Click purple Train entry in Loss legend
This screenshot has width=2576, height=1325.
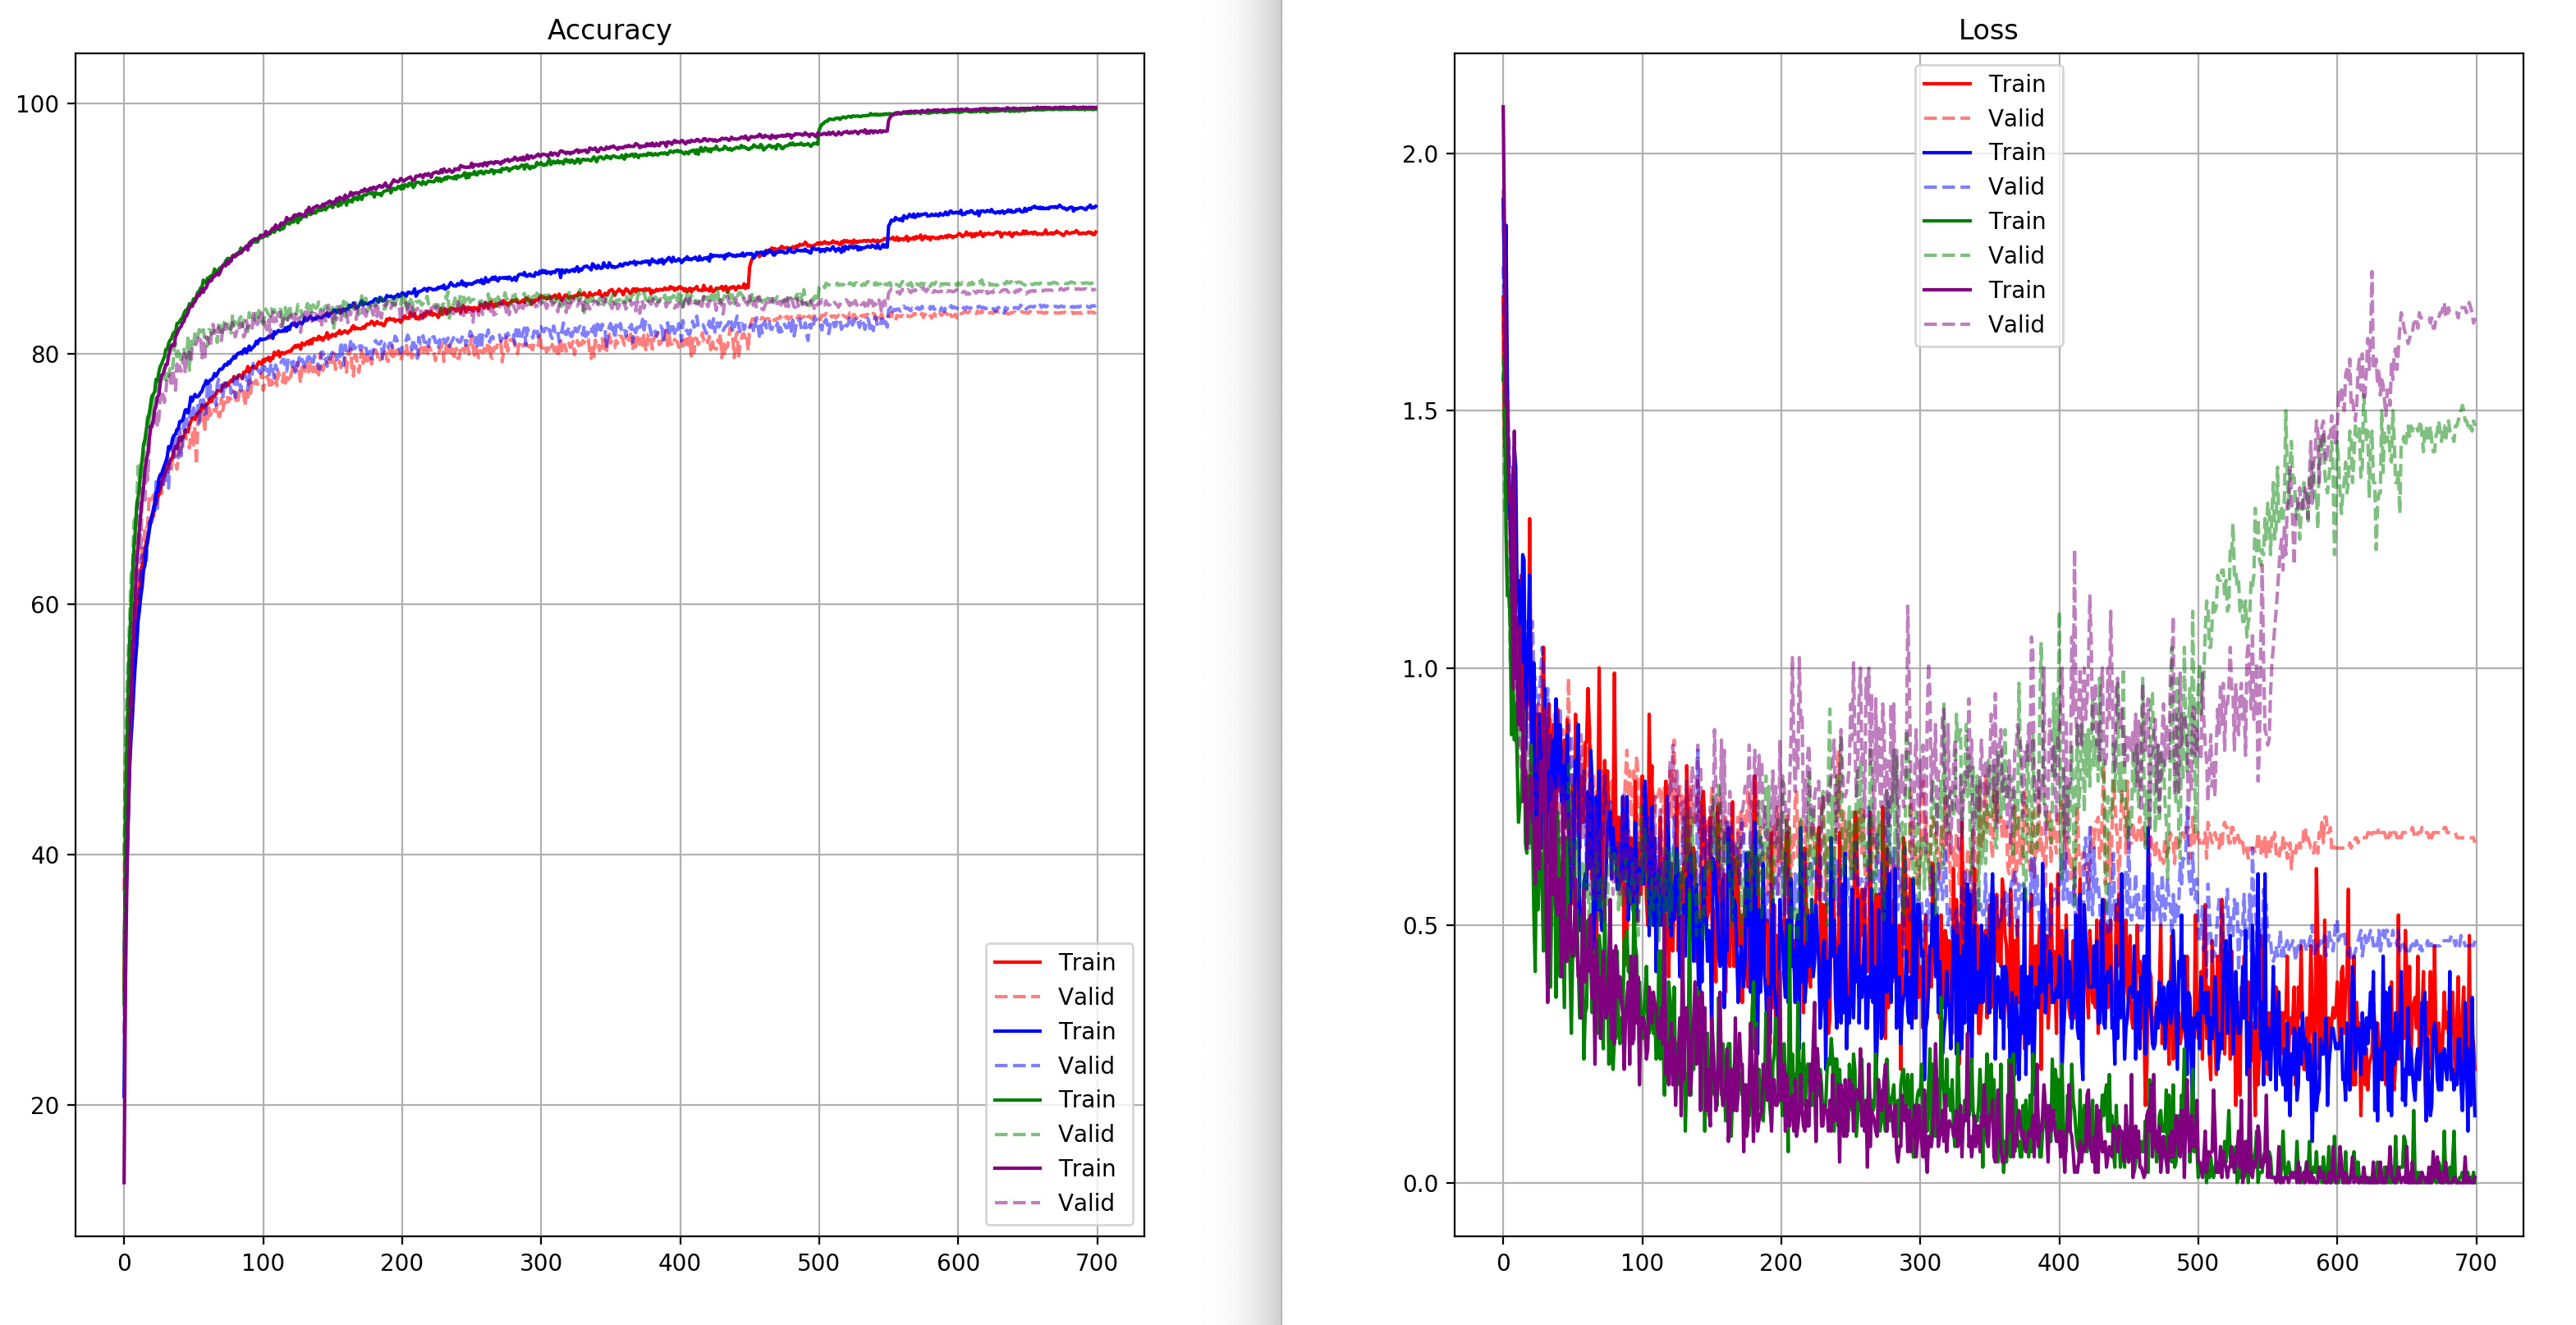2015,290
